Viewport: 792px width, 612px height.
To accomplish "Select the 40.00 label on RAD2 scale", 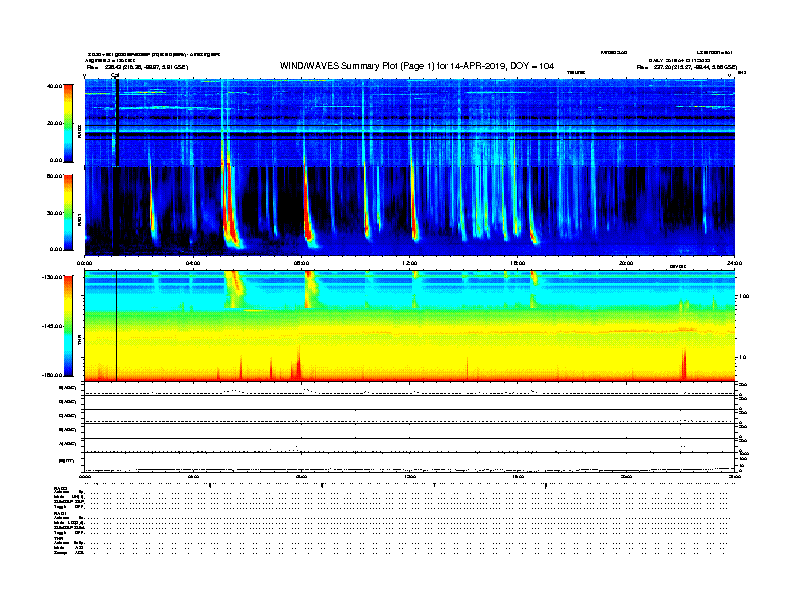I will [x=54, y=86].
